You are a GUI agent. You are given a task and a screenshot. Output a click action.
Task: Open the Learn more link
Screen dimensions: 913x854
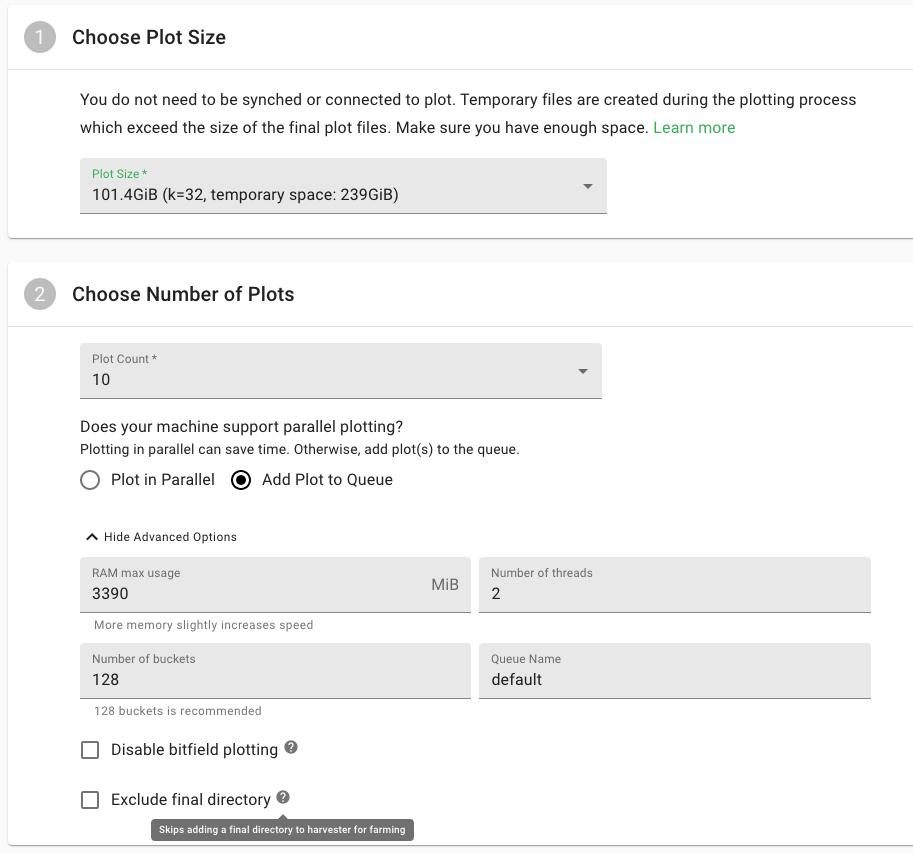(694, 128)
